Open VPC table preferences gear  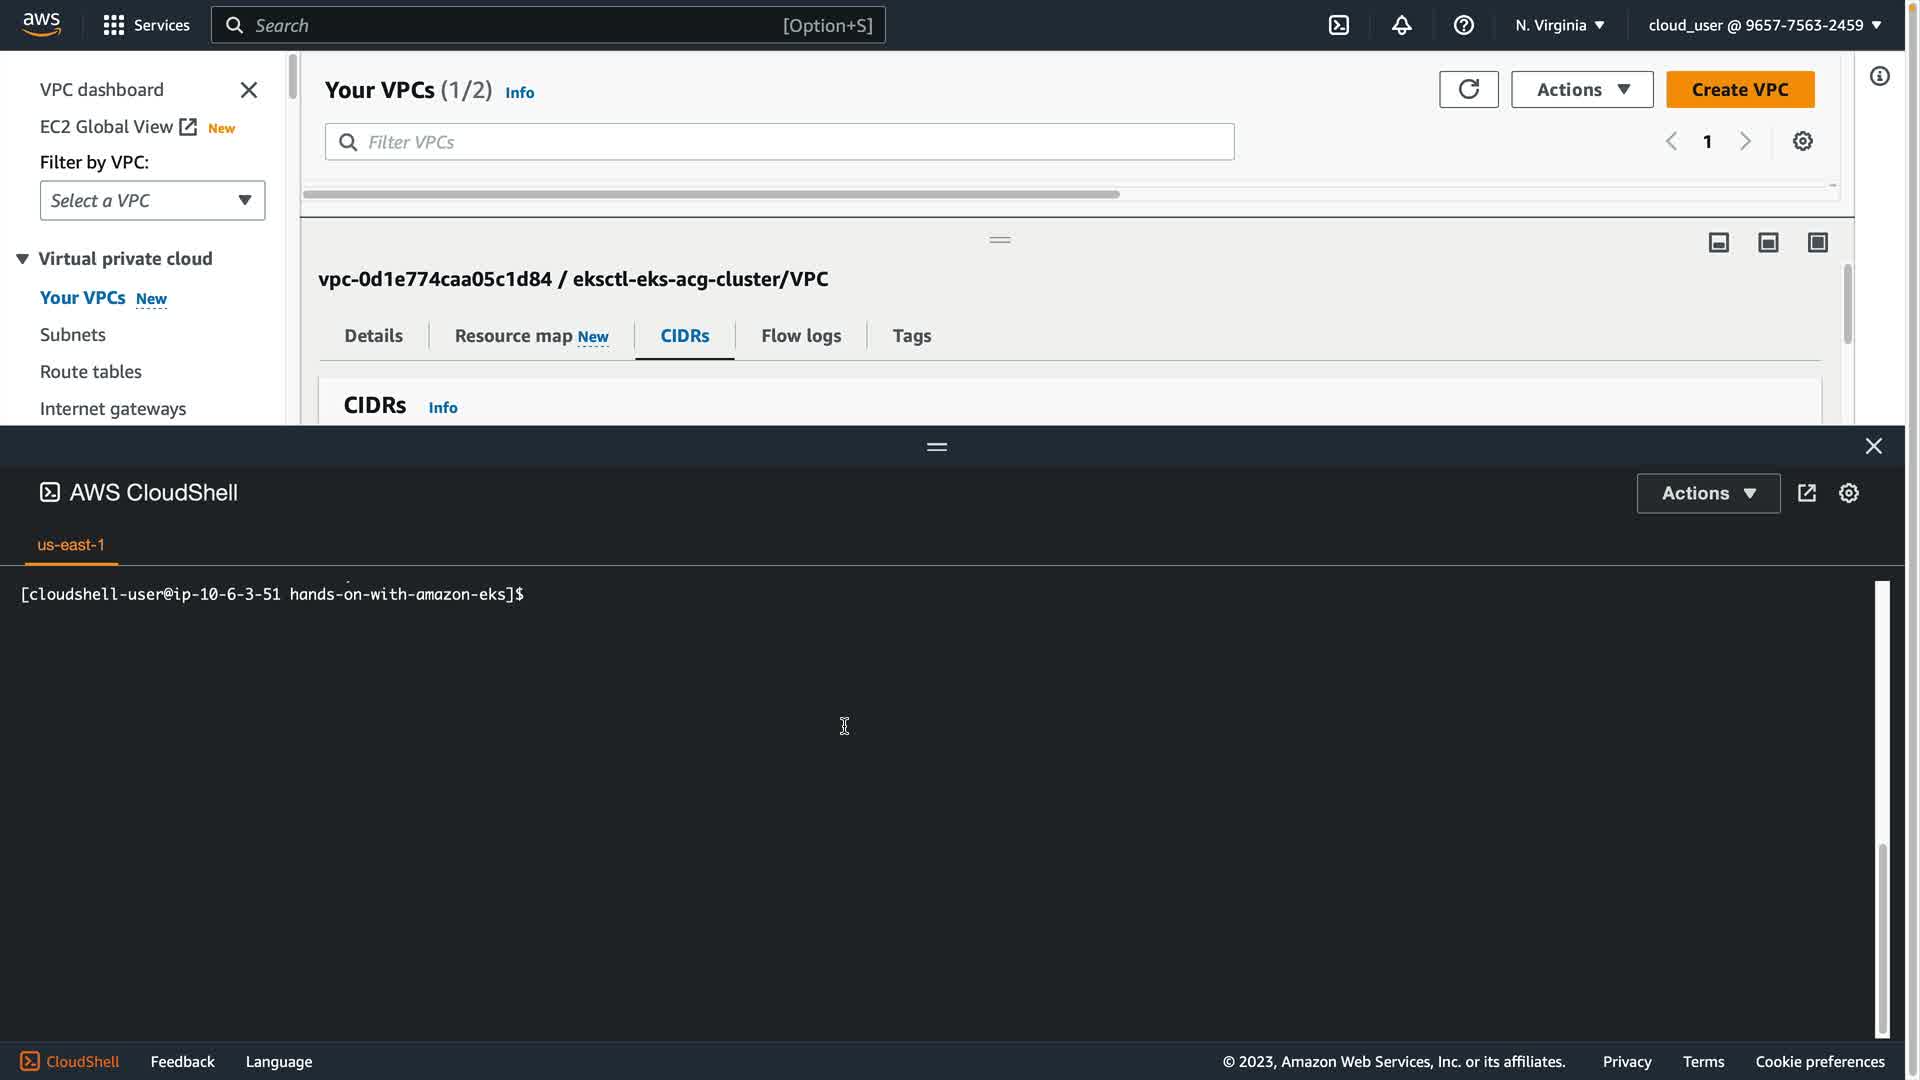click(1802, 141)
